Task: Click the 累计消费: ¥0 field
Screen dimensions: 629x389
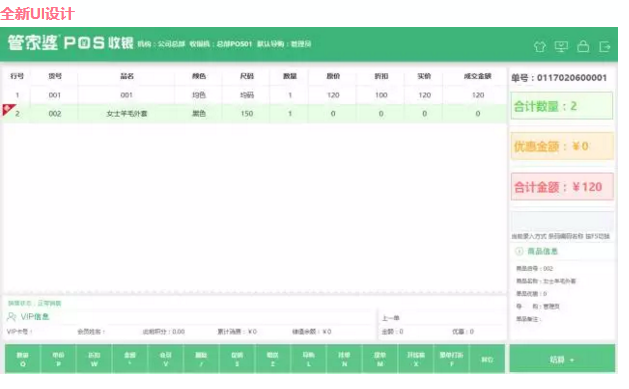Action: 237,332
